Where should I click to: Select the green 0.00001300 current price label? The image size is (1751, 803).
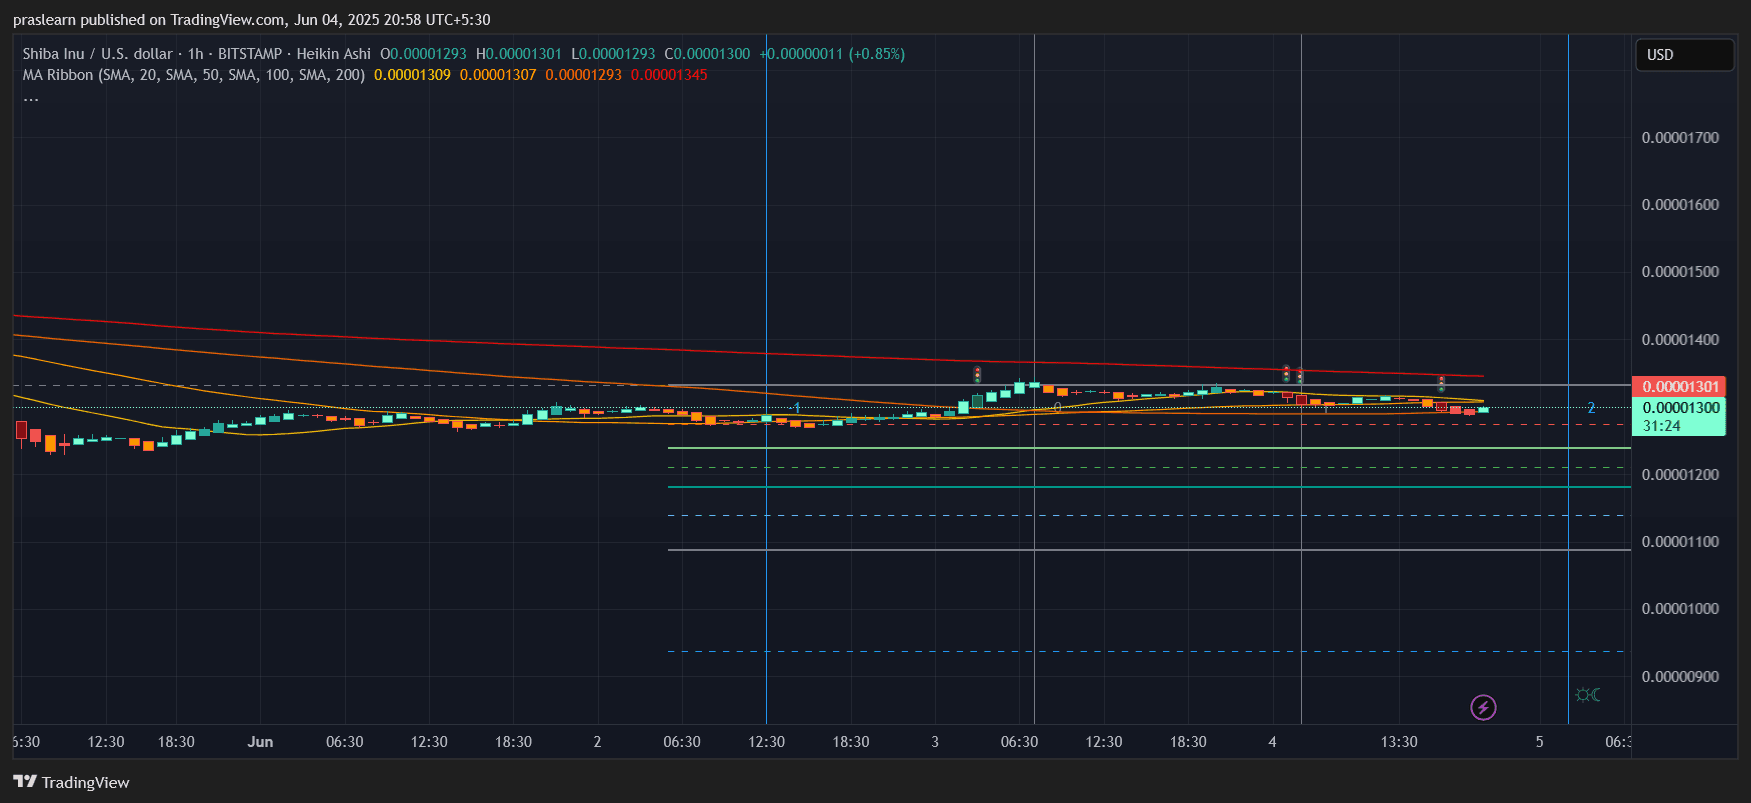1680,408
